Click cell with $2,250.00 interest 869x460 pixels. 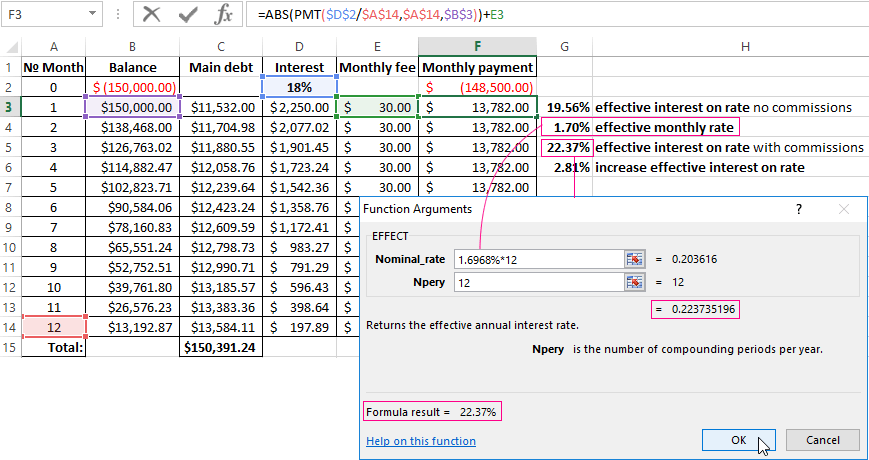(299, 108)
